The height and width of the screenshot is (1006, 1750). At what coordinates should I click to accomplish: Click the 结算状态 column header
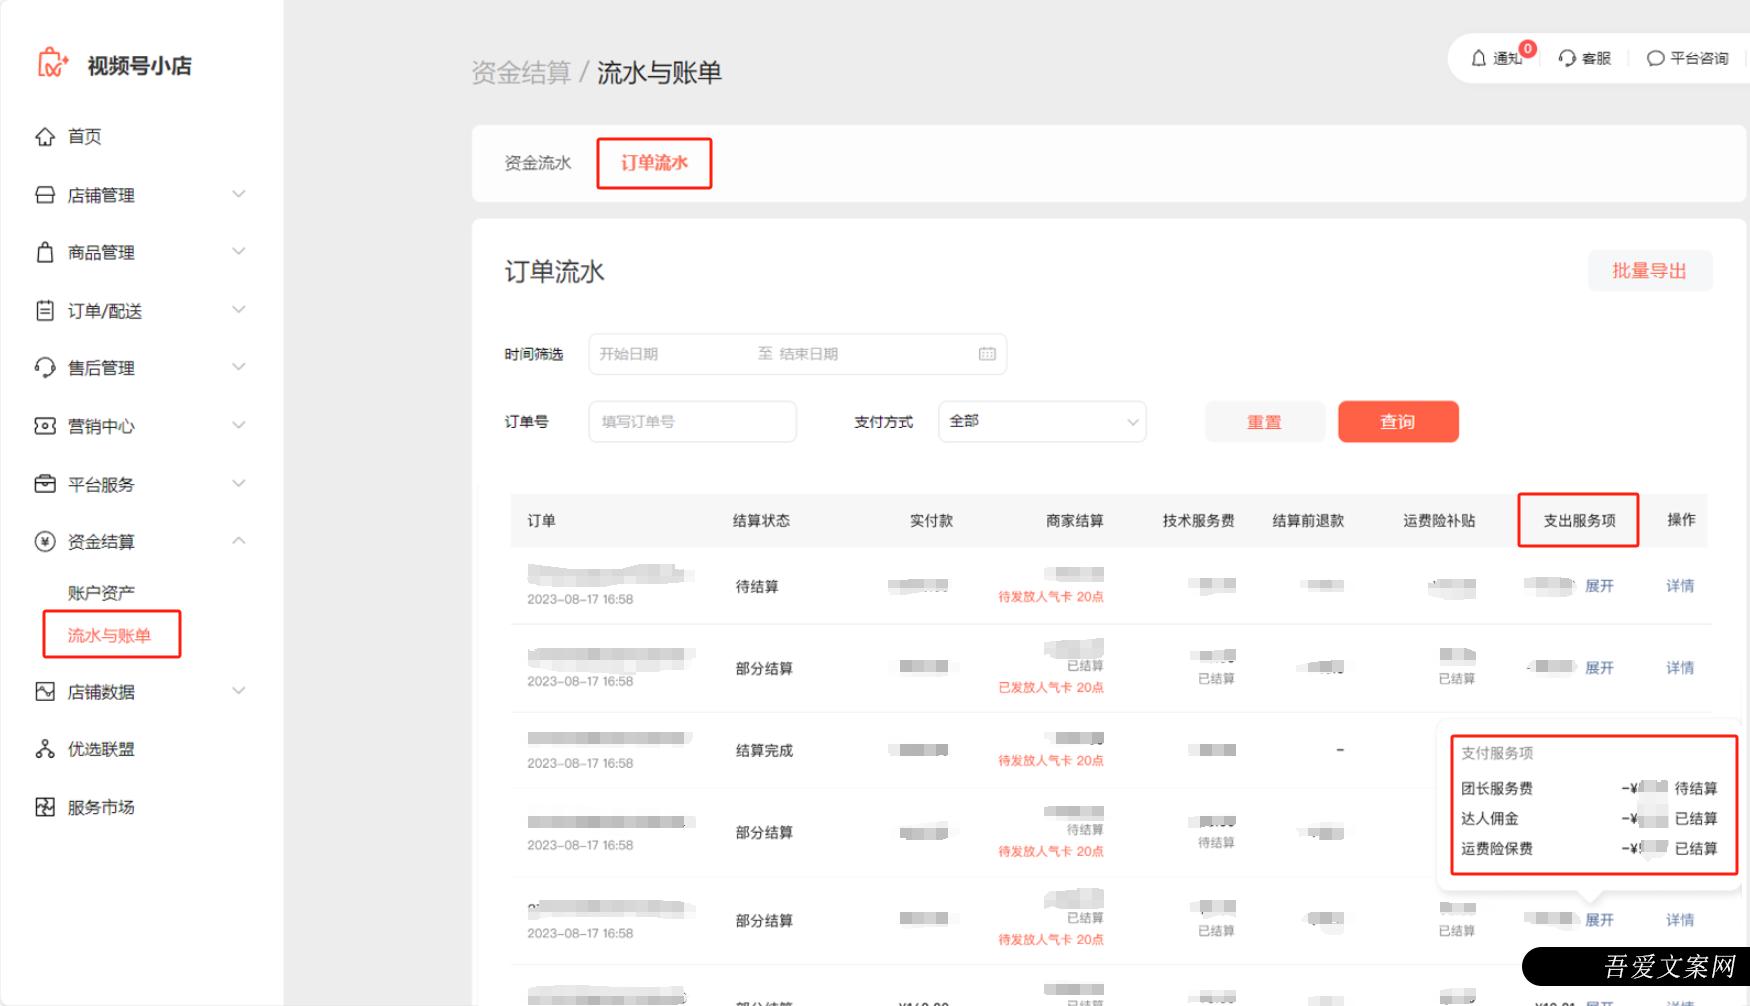coord(761,520)
